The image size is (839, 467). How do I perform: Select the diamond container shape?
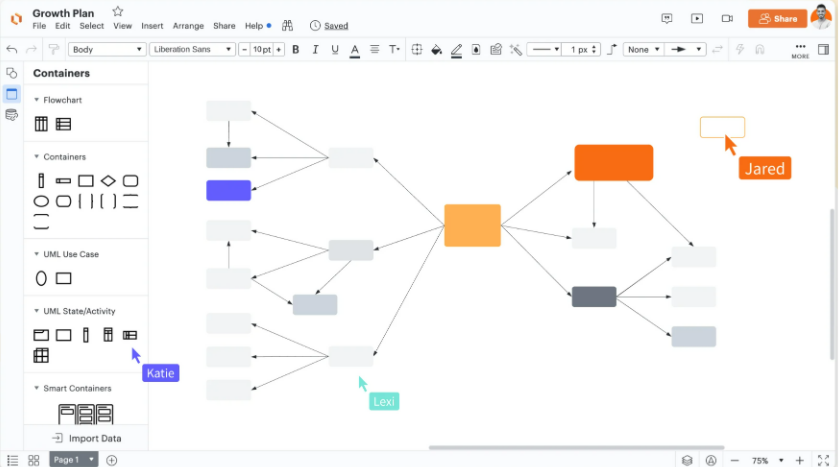pyautogui.click(x=108, y=181)
